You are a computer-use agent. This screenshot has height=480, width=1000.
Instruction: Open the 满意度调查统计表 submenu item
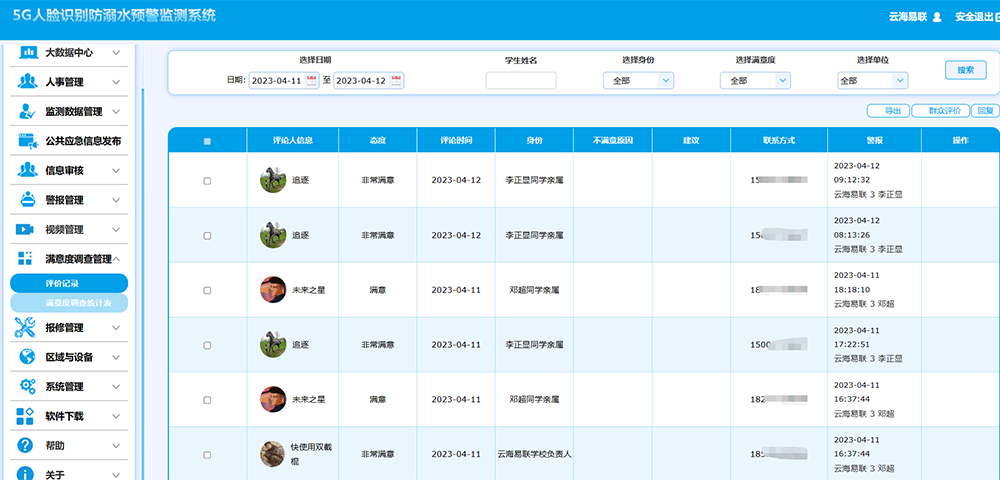[68, 303]
